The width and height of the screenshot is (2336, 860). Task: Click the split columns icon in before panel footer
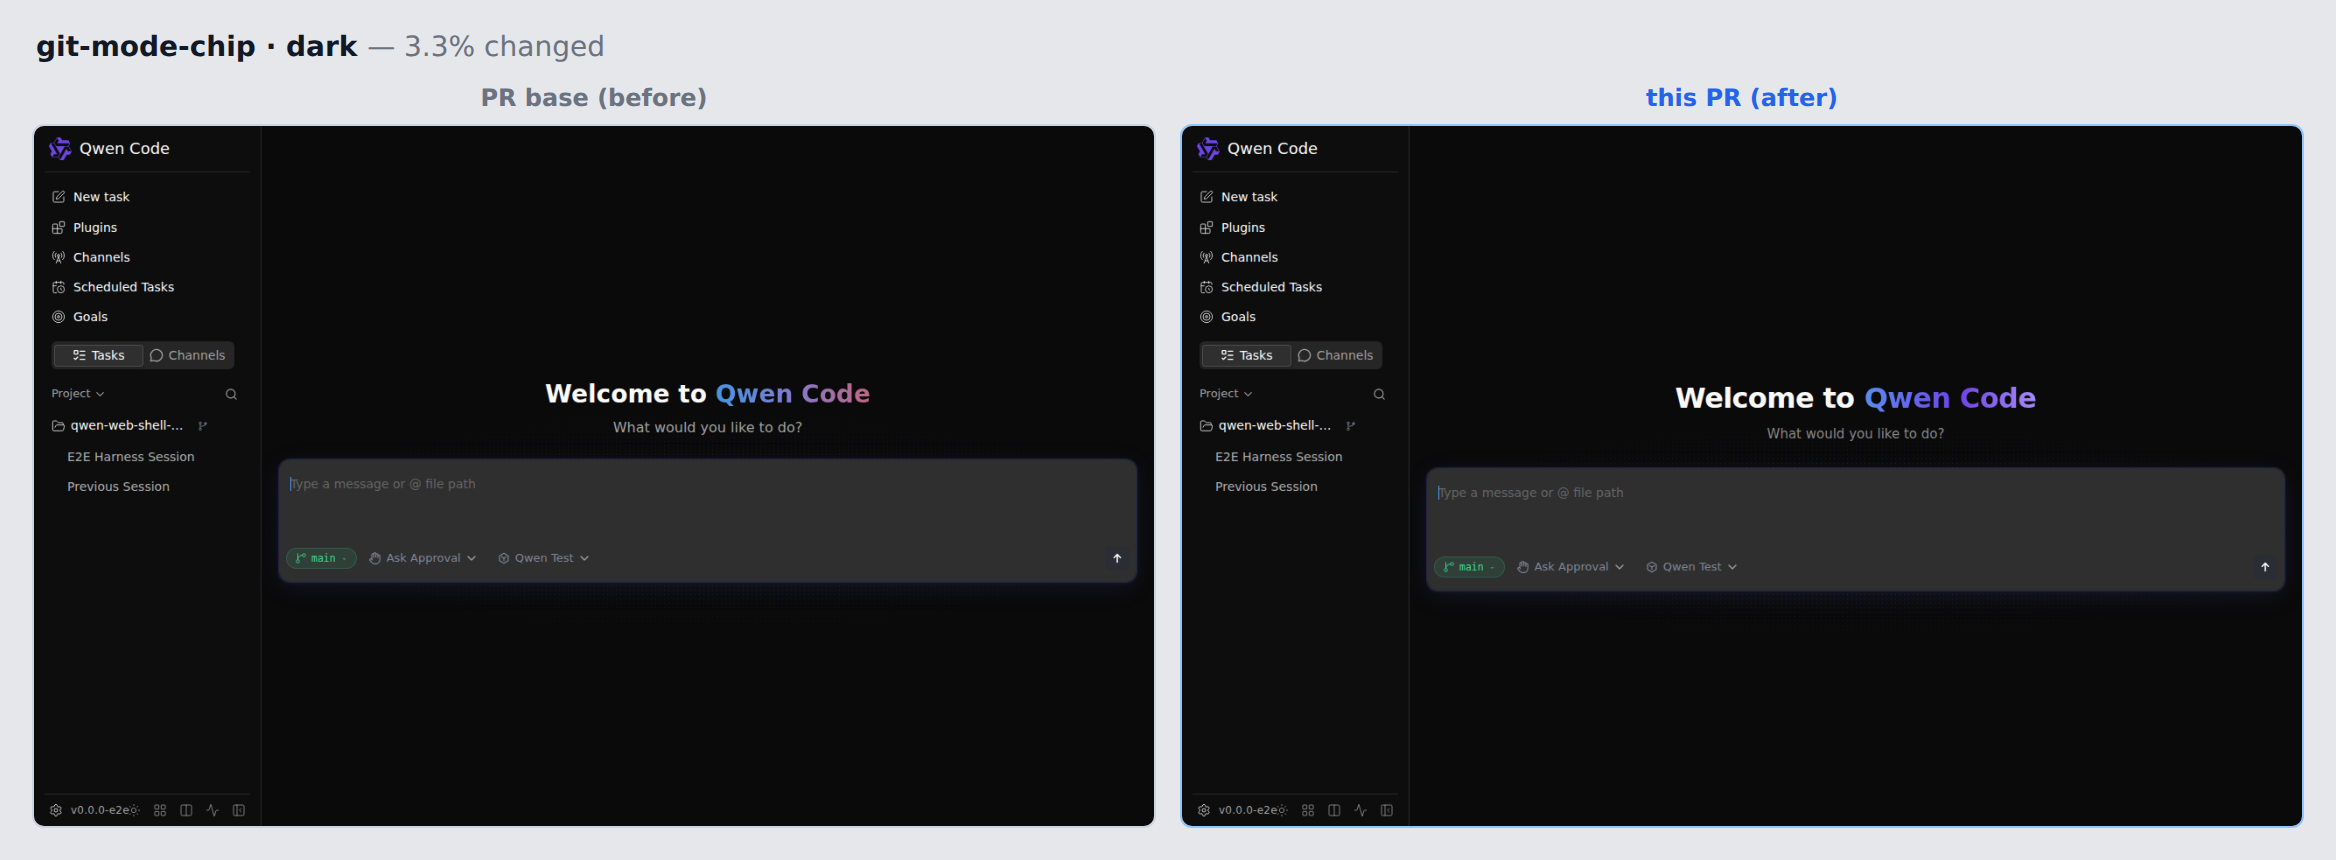click(x=186, y=810)
